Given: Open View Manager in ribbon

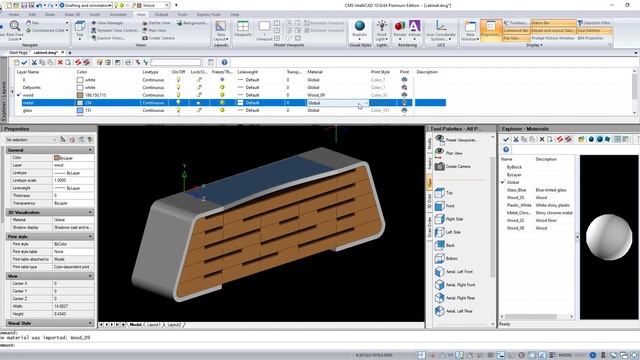Looking at the screenshot, I should (108, 23).
